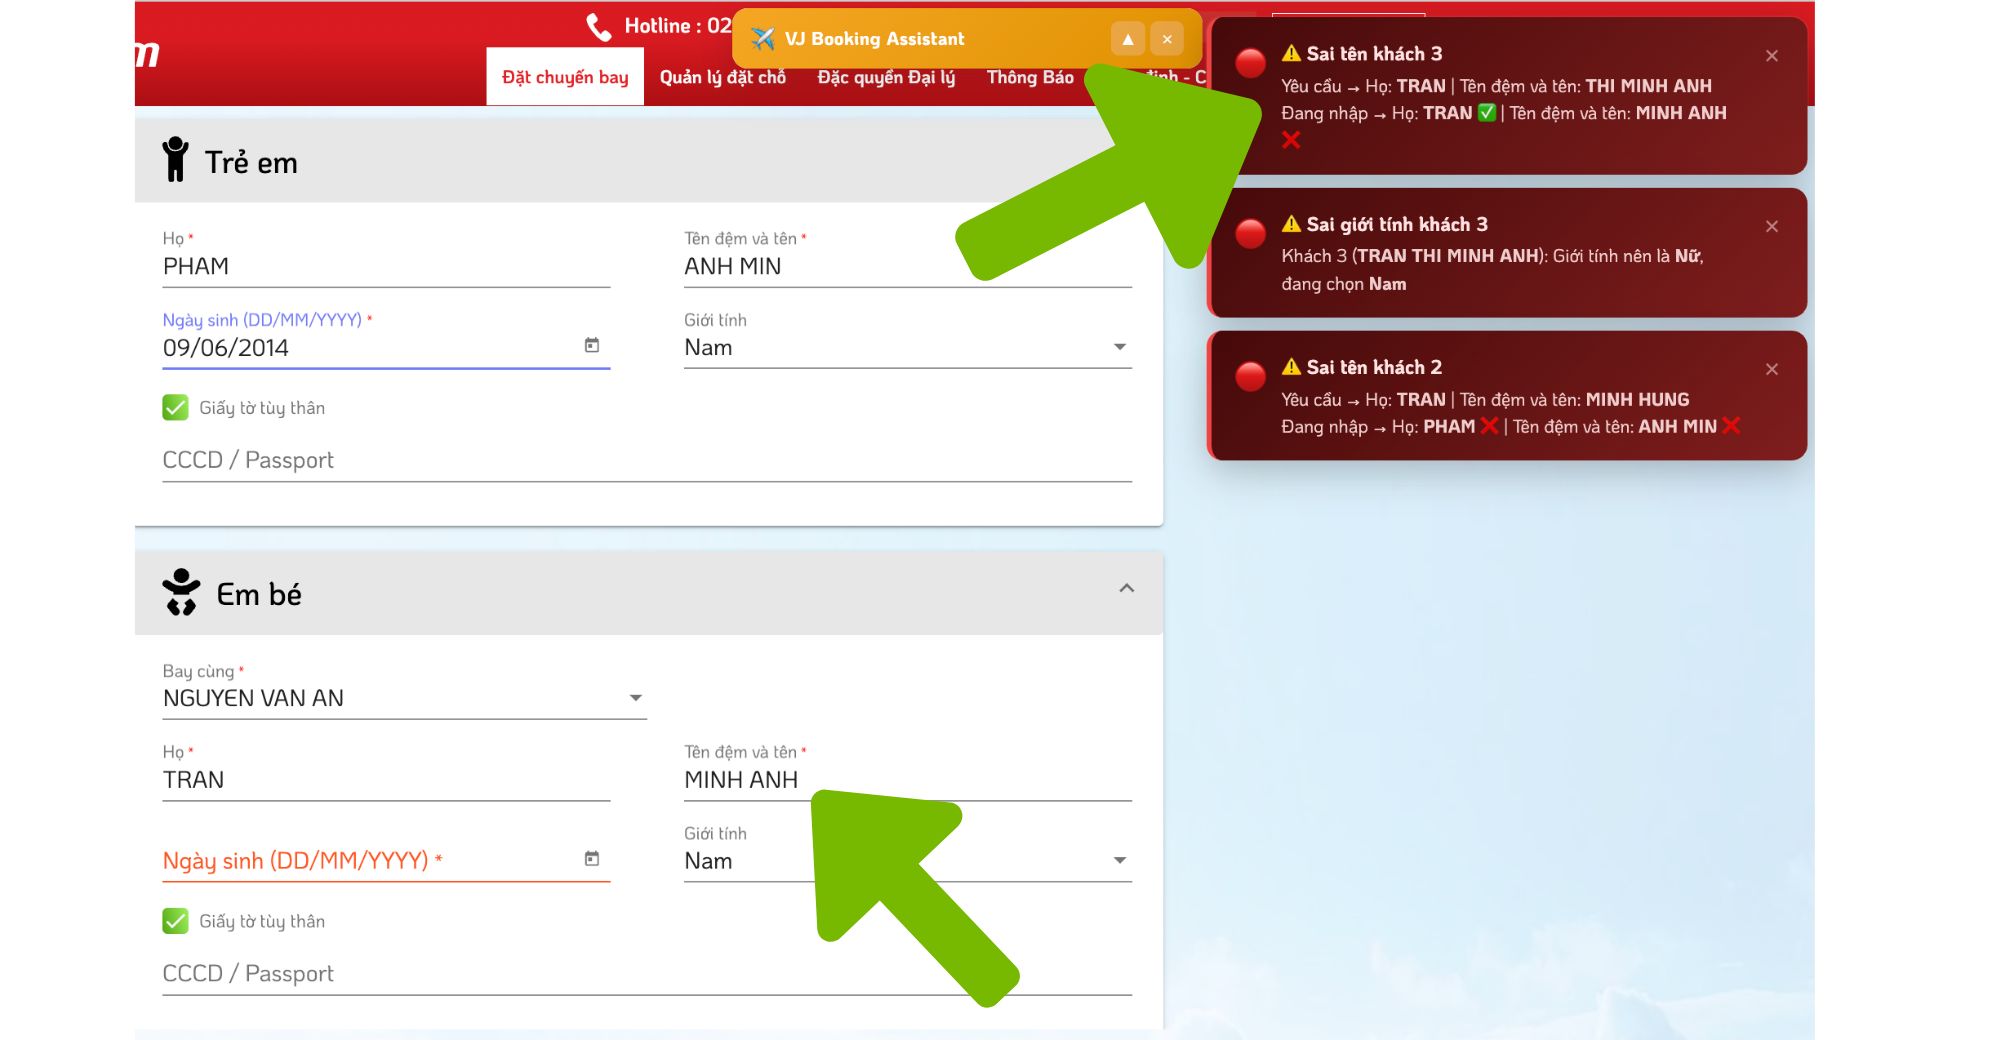Click the Em bé infant icon
Image resolution: width=2000 pixels, height=1040 pixels.
coord(181,592)
